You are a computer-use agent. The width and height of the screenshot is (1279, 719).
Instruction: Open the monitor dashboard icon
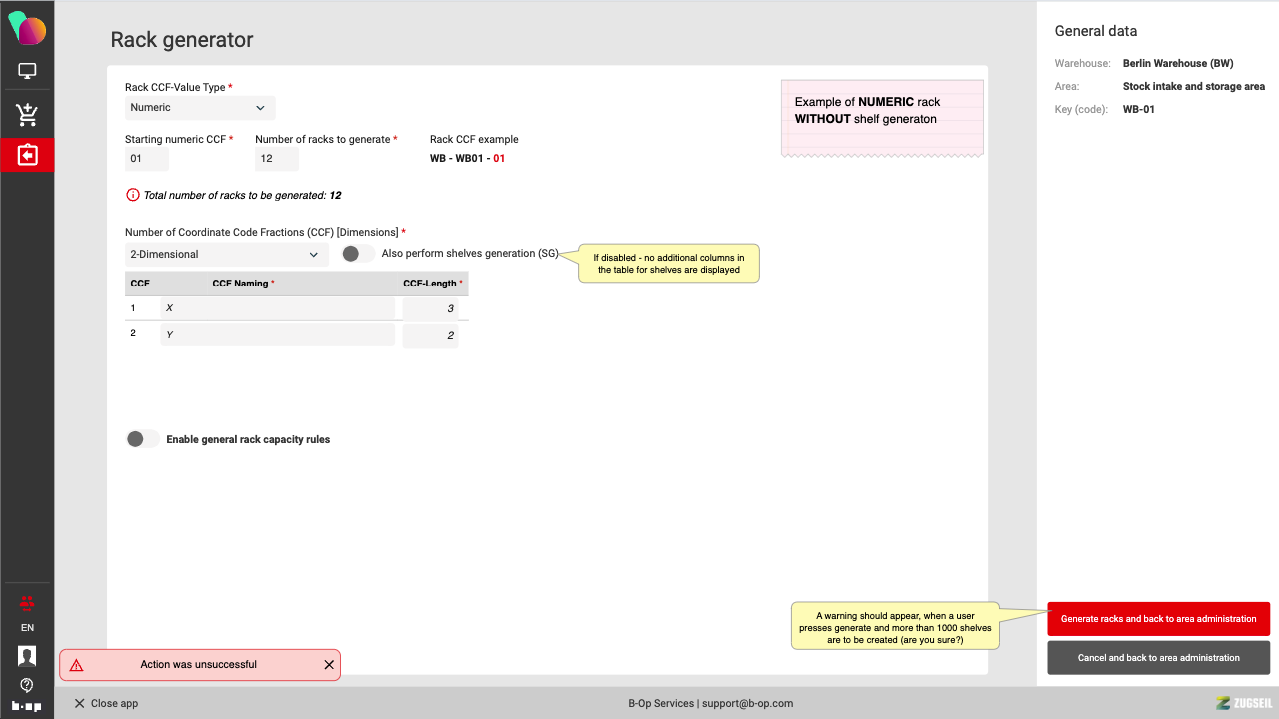click(27, 72)
